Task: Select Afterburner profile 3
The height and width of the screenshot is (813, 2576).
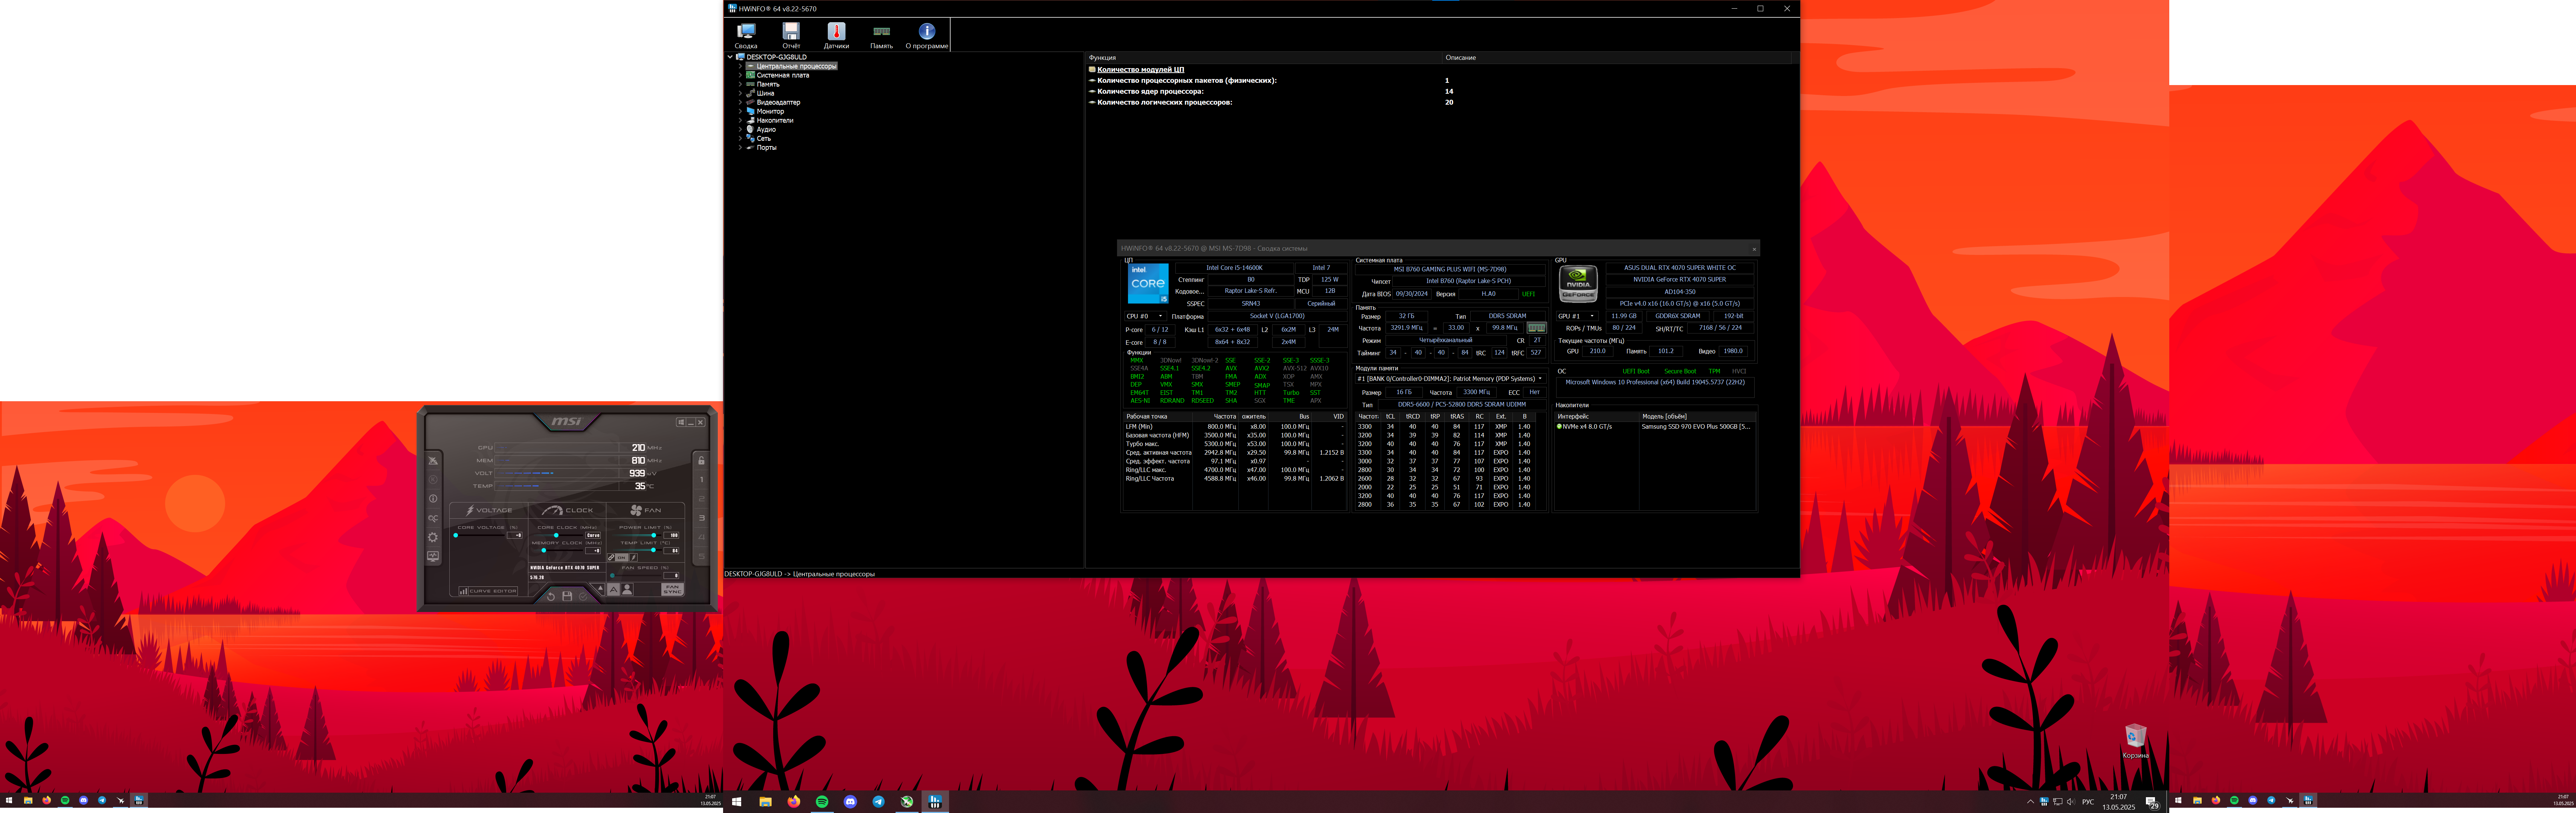Action: 702,518
